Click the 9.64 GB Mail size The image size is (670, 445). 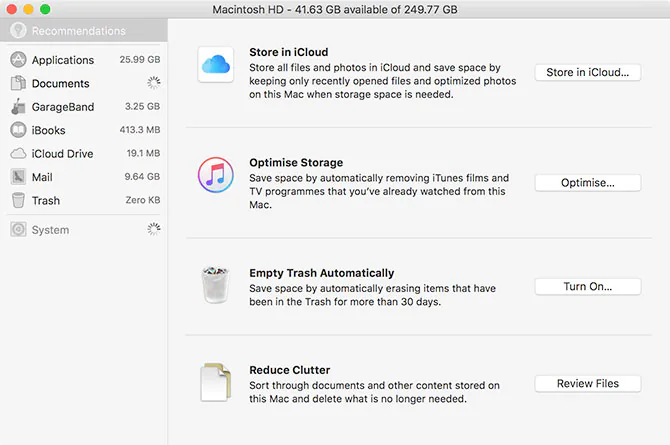click(x=142, y=176)
